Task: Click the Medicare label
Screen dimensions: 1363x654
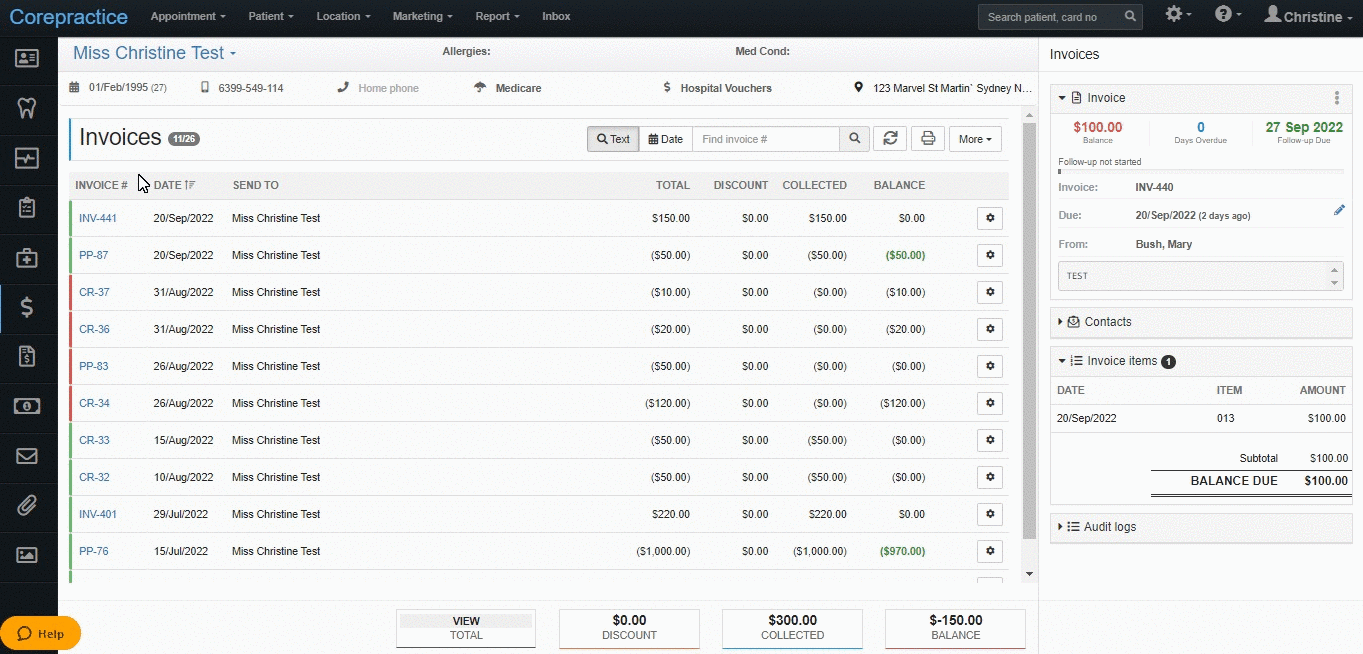Action: [x=519, y=88]
